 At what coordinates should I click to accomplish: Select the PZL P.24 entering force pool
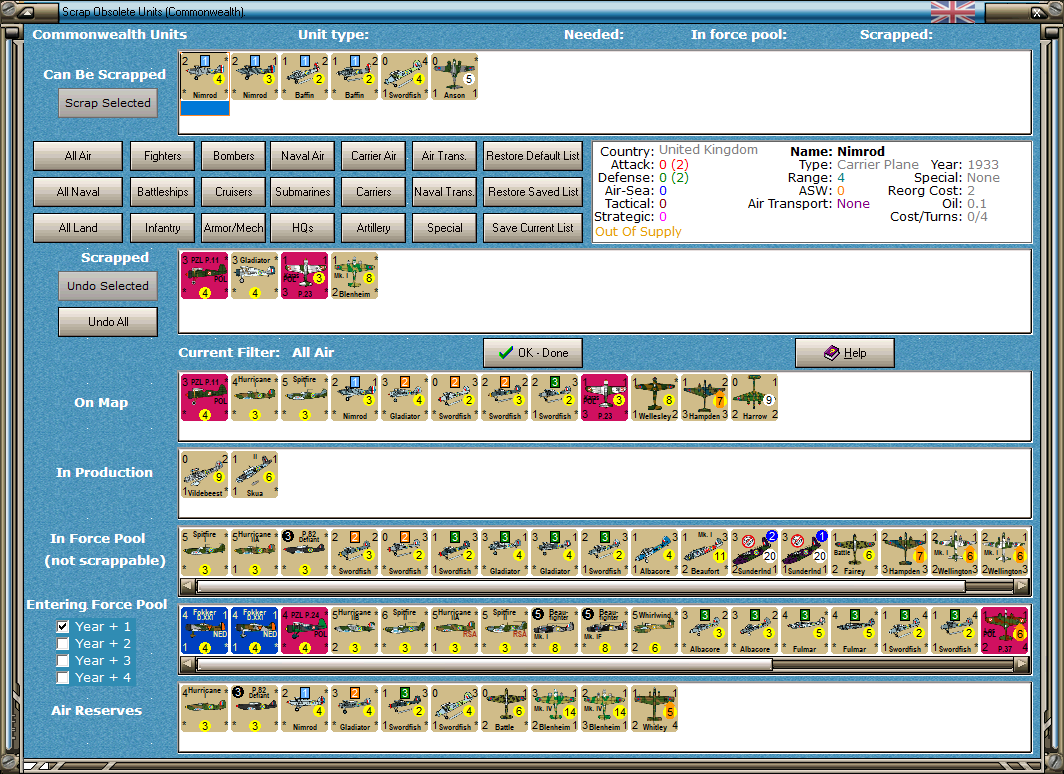click(x=305, y=631)
